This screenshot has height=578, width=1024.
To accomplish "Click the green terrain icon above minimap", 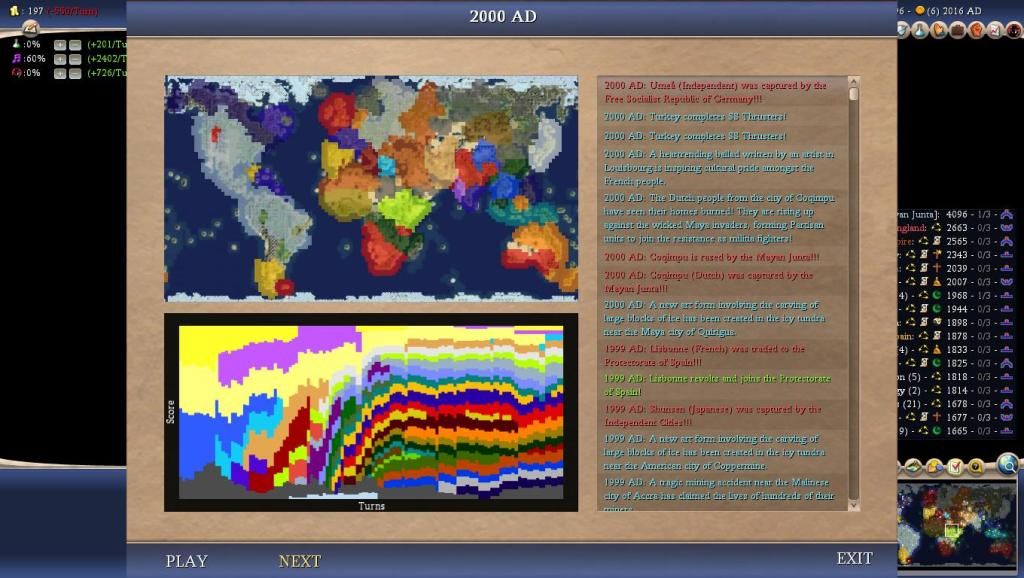I will [x=913, y=466].
